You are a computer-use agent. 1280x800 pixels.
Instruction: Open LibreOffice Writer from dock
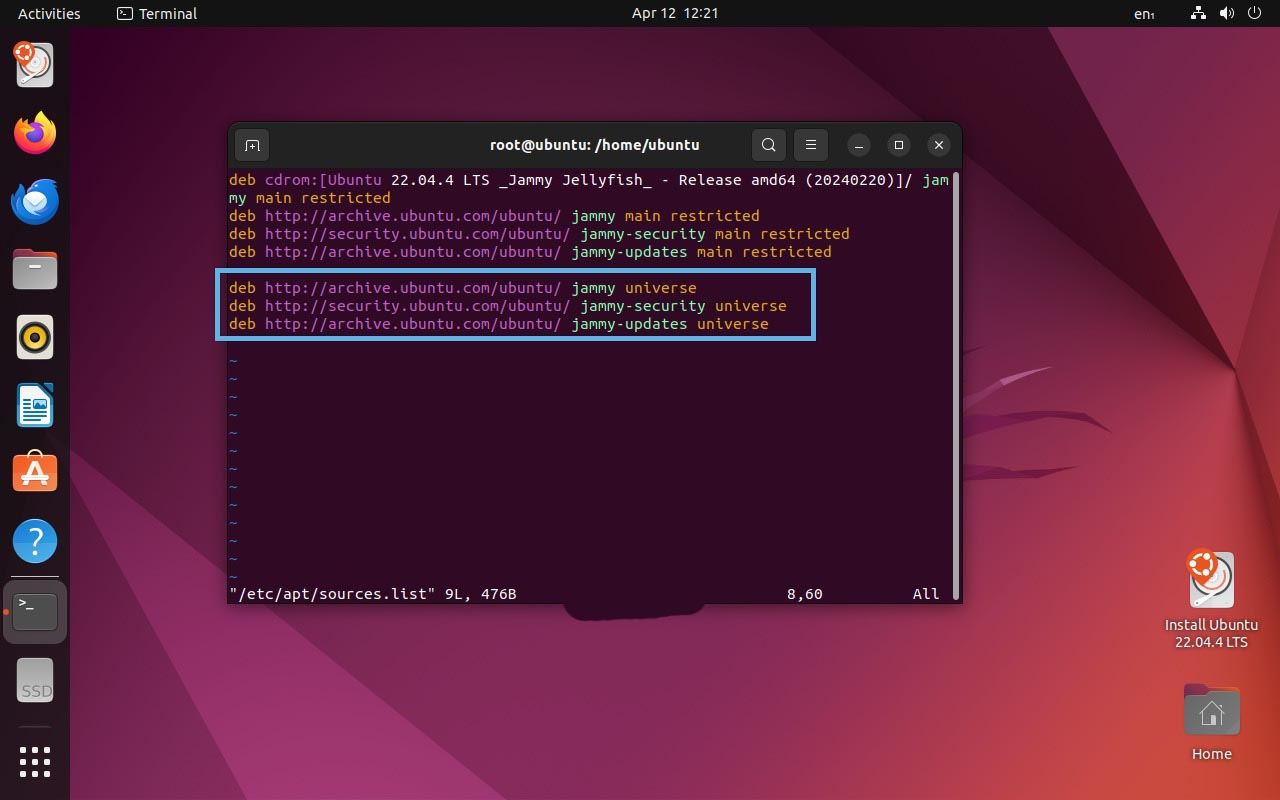click(x=35, y=405)
